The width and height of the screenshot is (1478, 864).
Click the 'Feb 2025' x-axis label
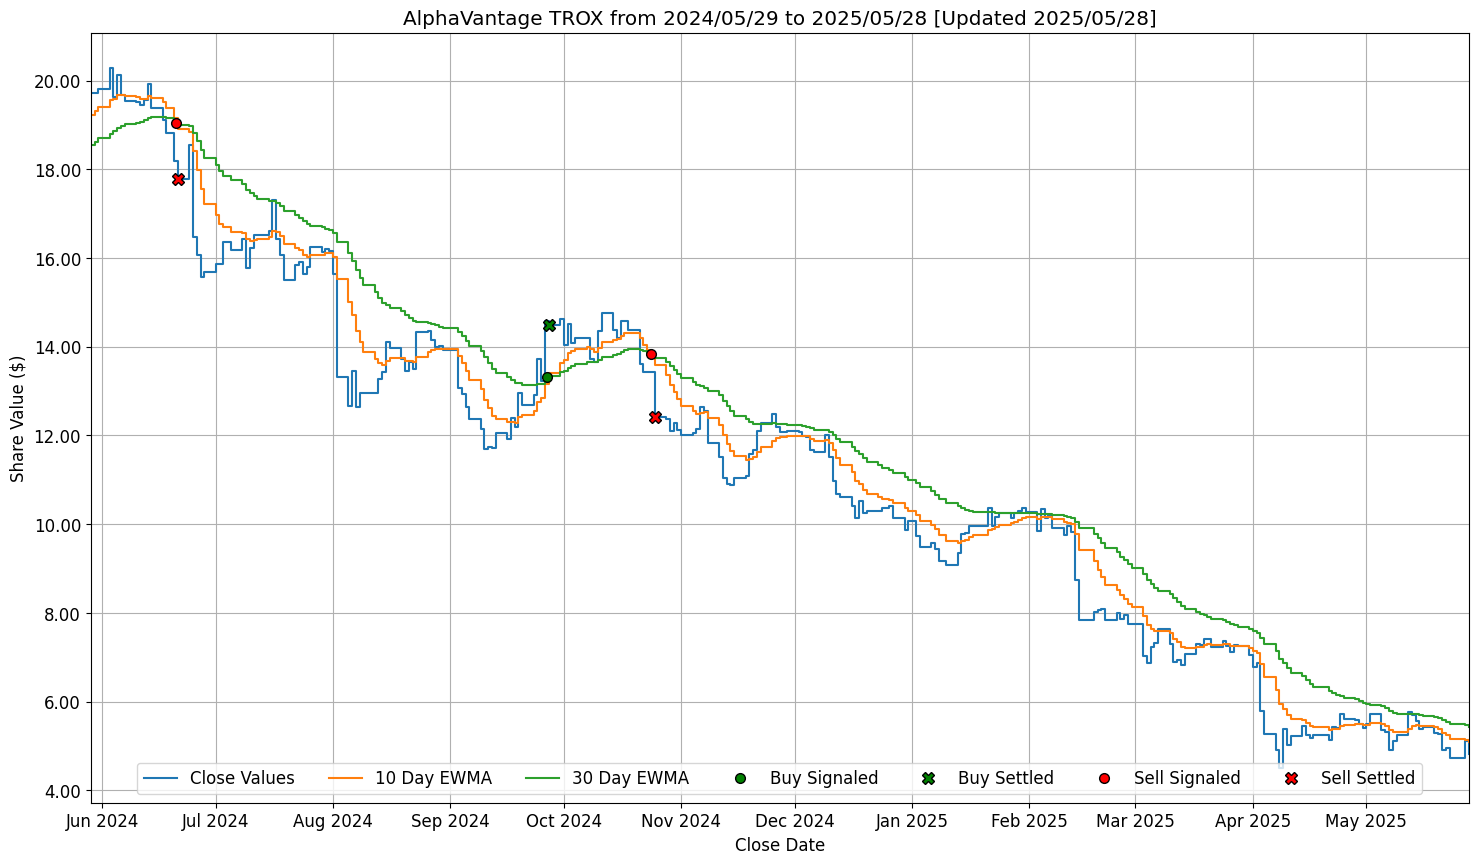(1029, 821)
